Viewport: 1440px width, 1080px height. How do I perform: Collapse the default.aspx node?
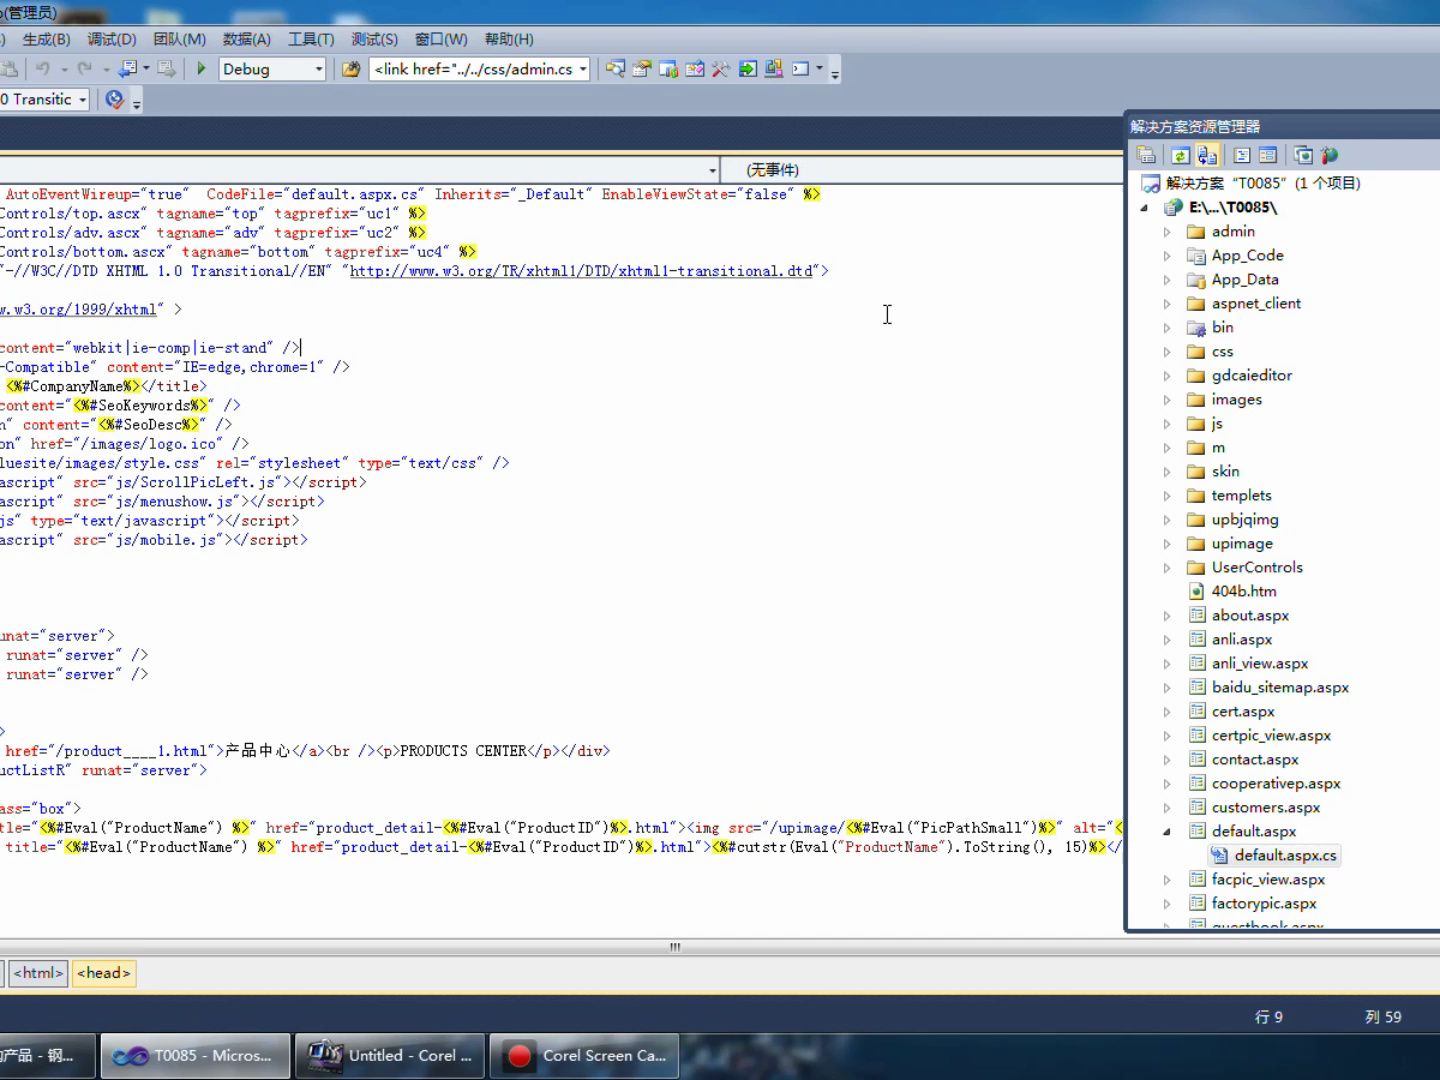[1166, 831]
